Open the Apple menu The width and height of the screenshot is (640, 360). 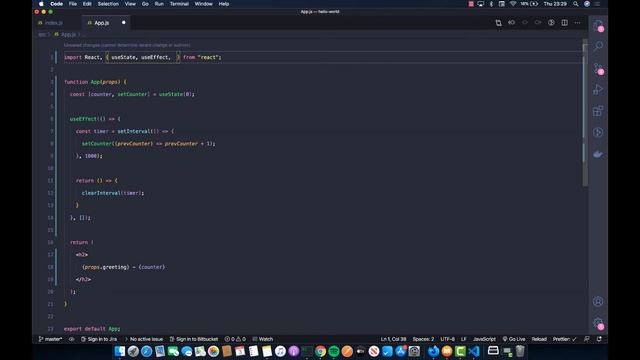click(41, 4)
